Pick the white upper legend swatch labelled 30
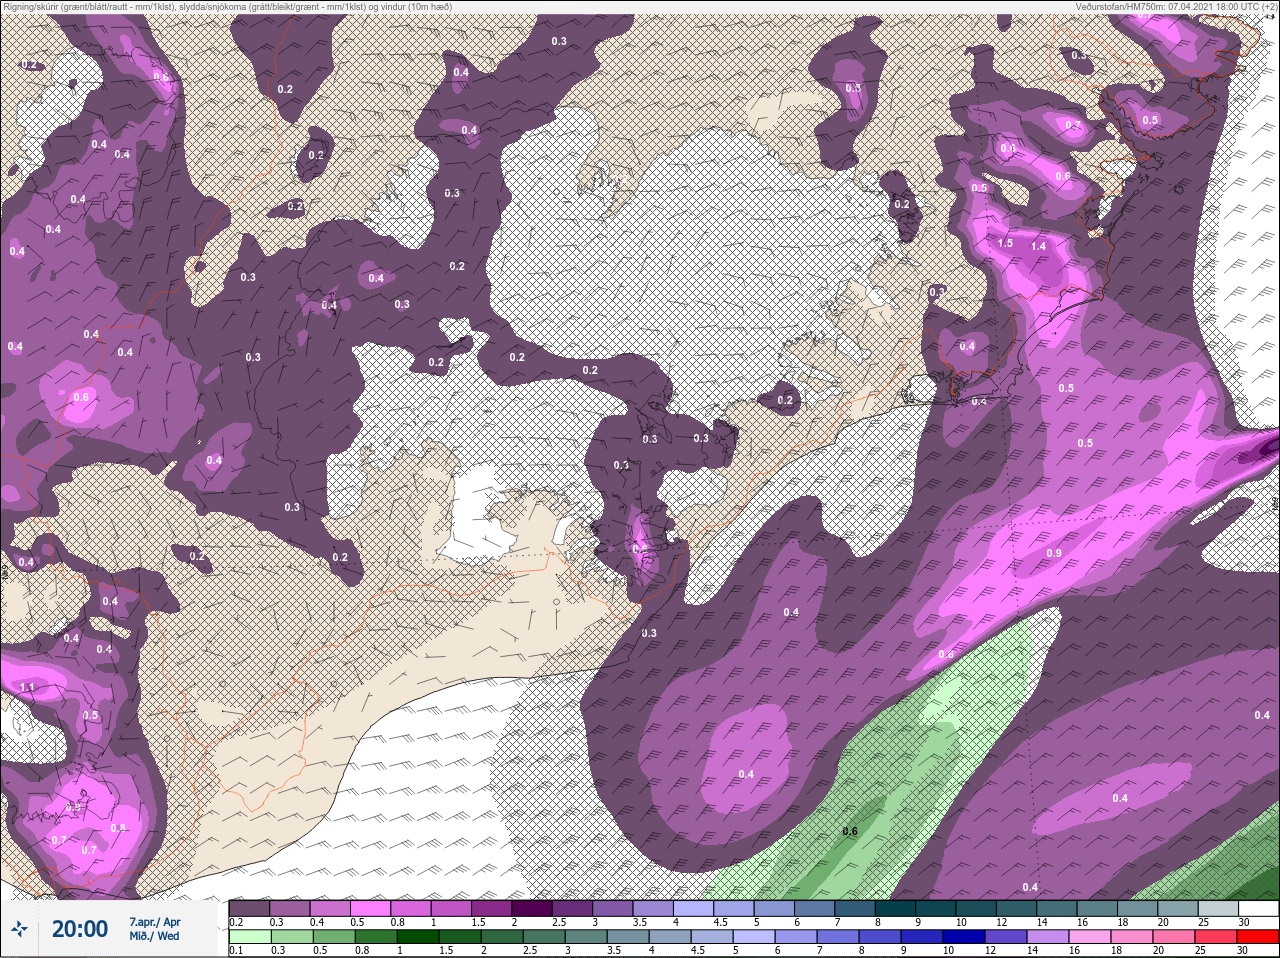This screenshot has width=1280, height=958. pos(1258,908)
